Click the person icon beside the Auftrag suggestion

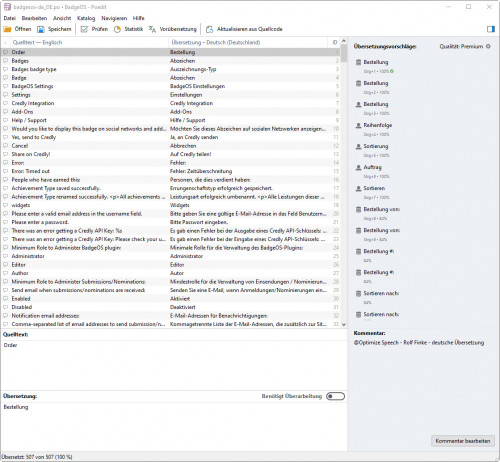[359, 167]
